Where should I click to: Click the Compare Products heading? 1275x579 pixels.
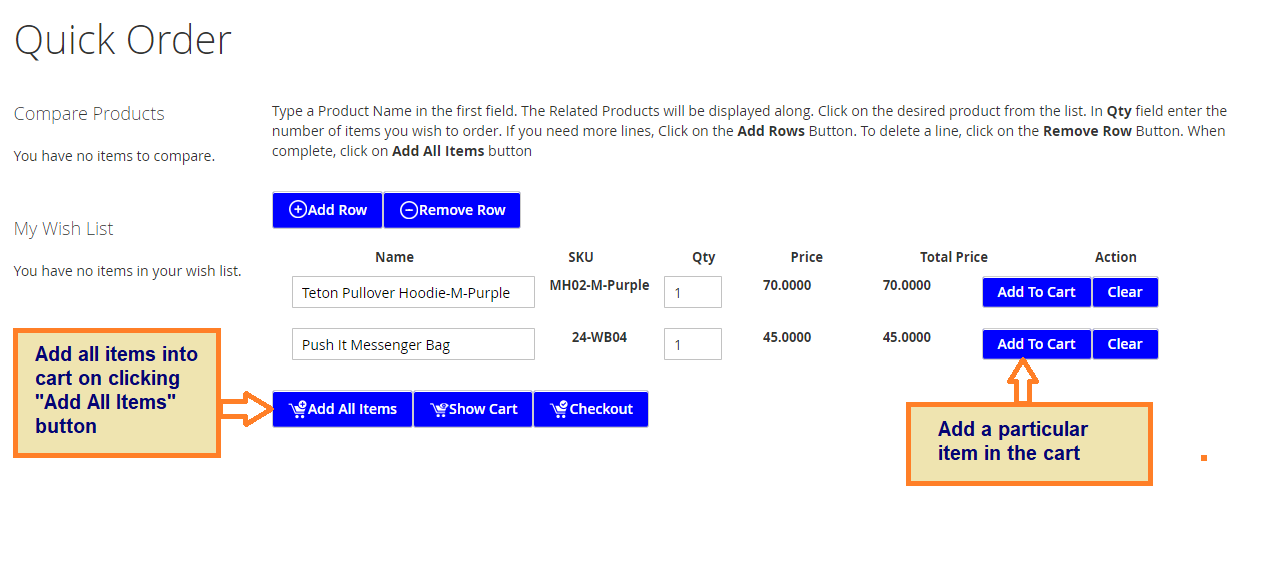point(89,114)
